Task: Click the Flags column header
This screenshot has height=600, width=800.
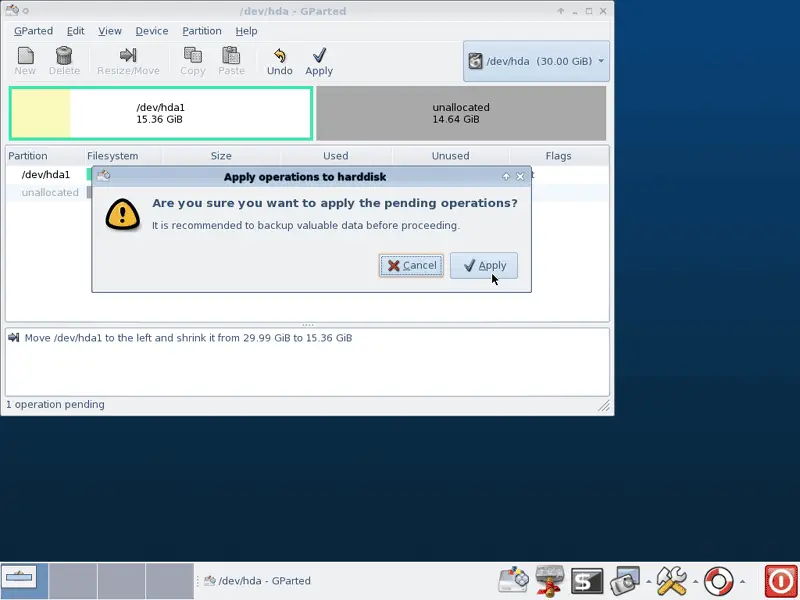Action: tap(559, 156)
